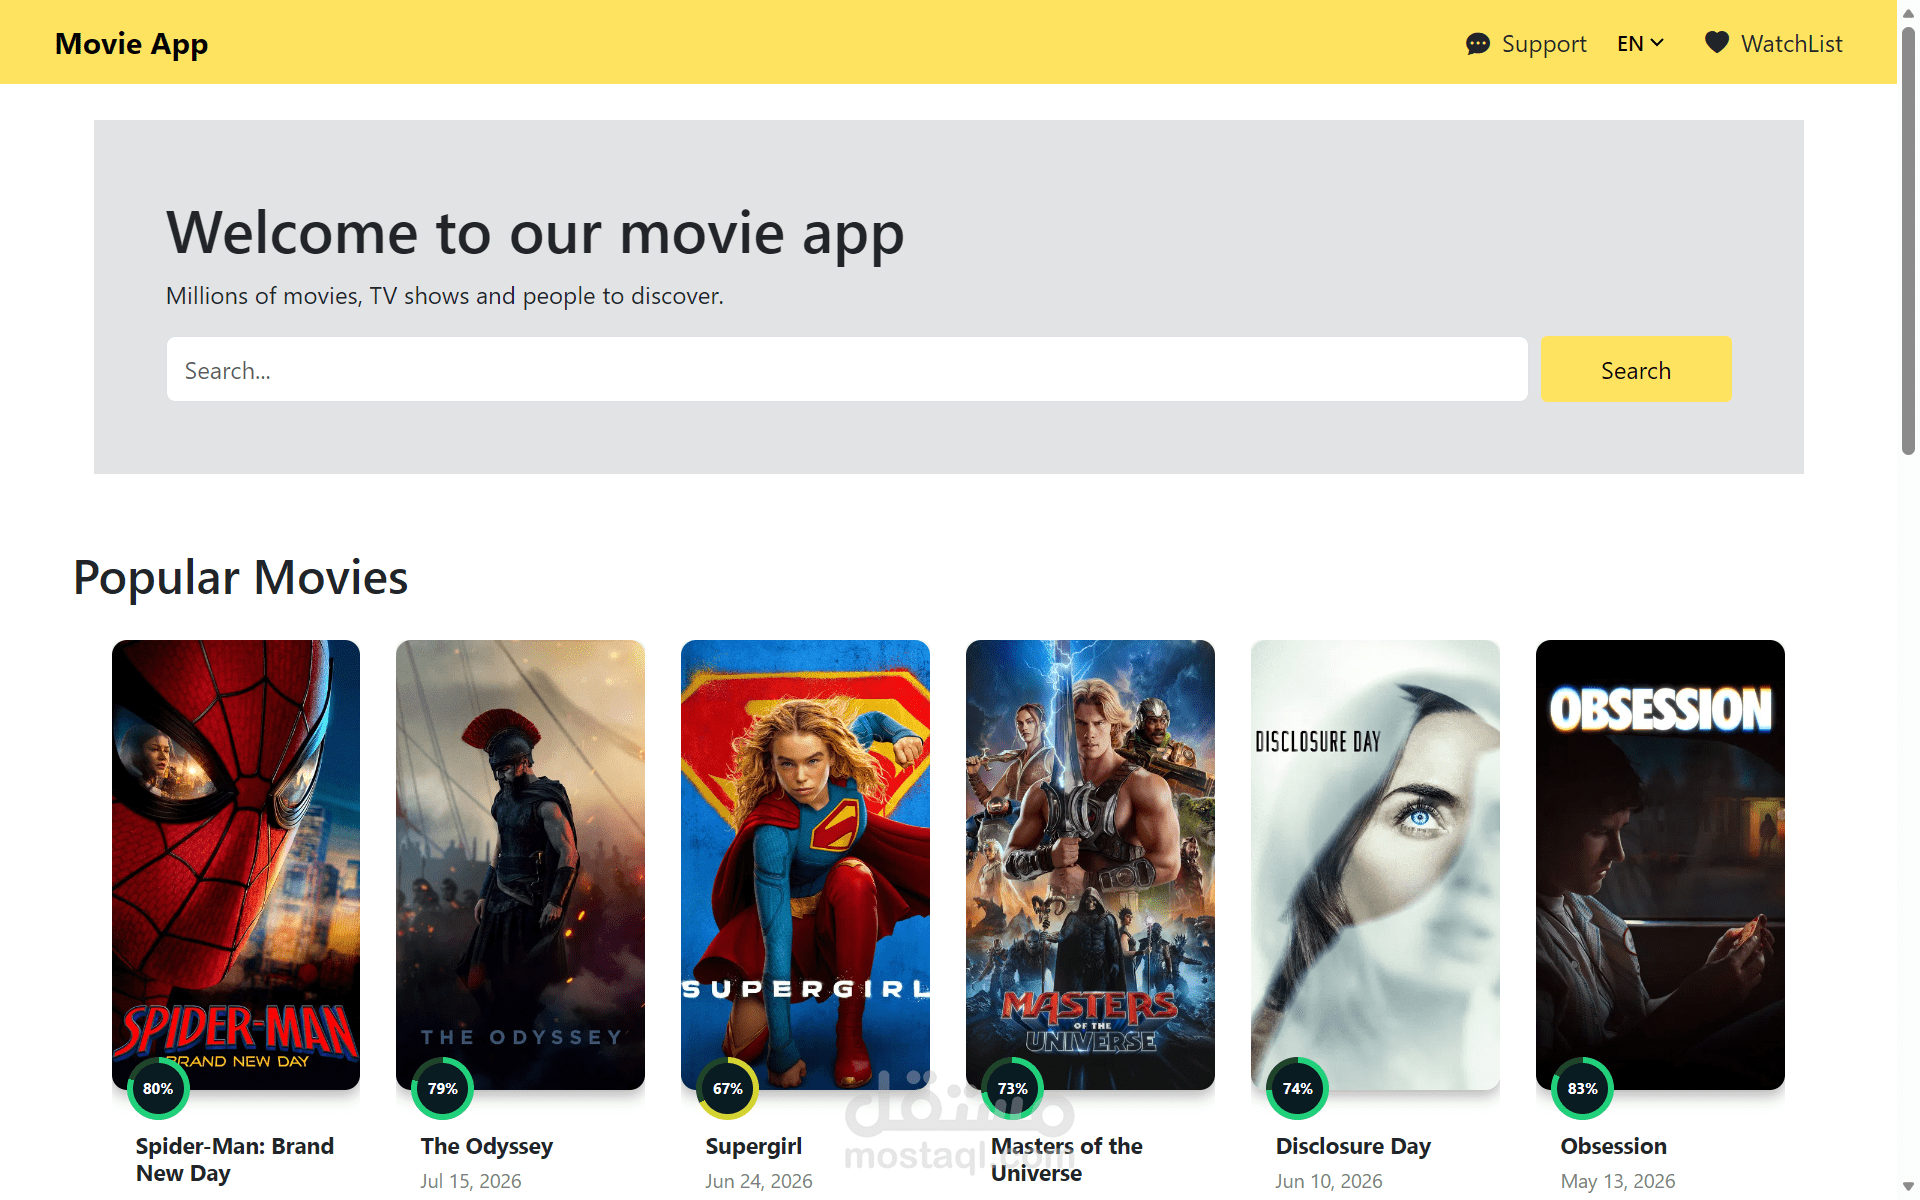Open the Obsession movie poster

(1660, 865)
